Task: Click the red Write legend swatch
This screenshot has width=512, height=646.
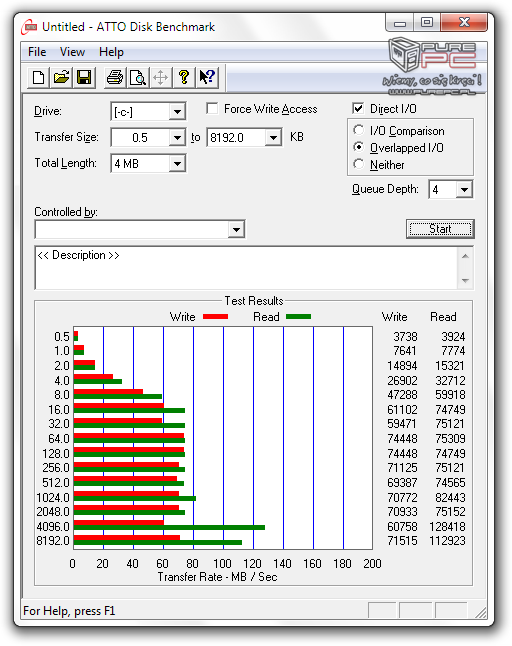Action: (x=215, y=316)
